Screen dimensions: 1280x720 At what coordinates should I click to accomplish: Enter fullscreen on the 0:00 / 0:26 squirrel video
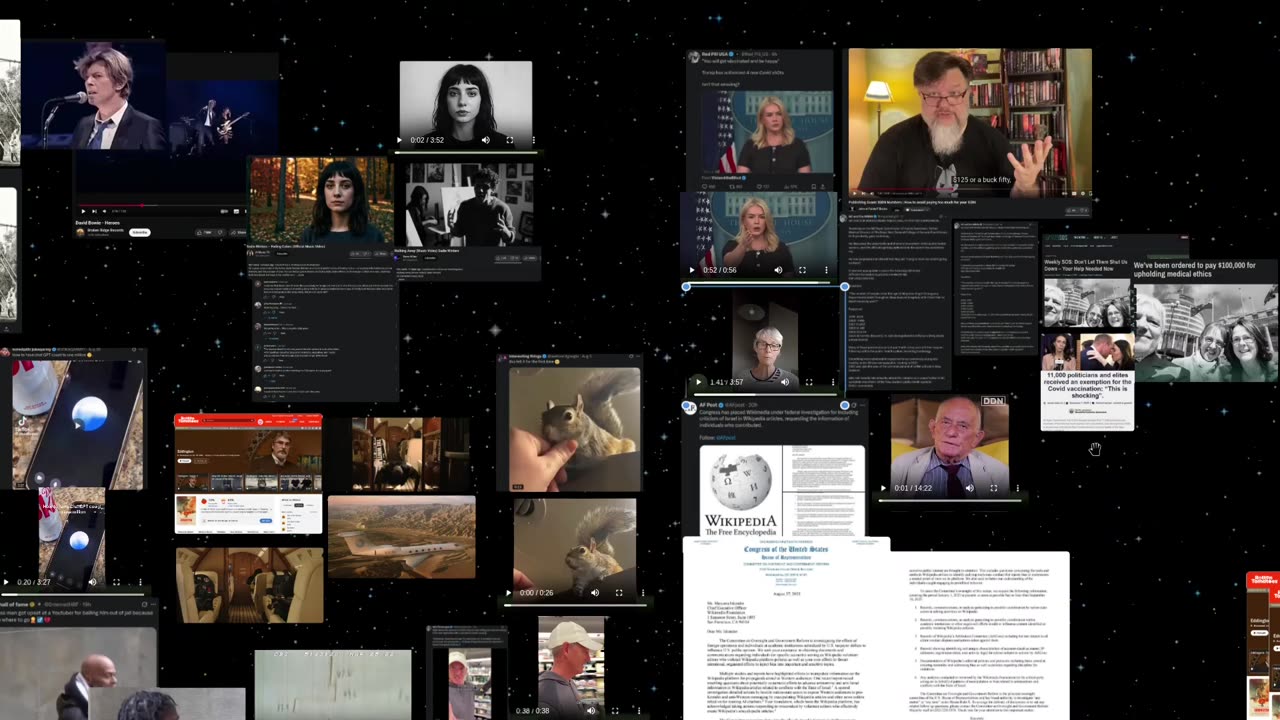pos(618,592)
